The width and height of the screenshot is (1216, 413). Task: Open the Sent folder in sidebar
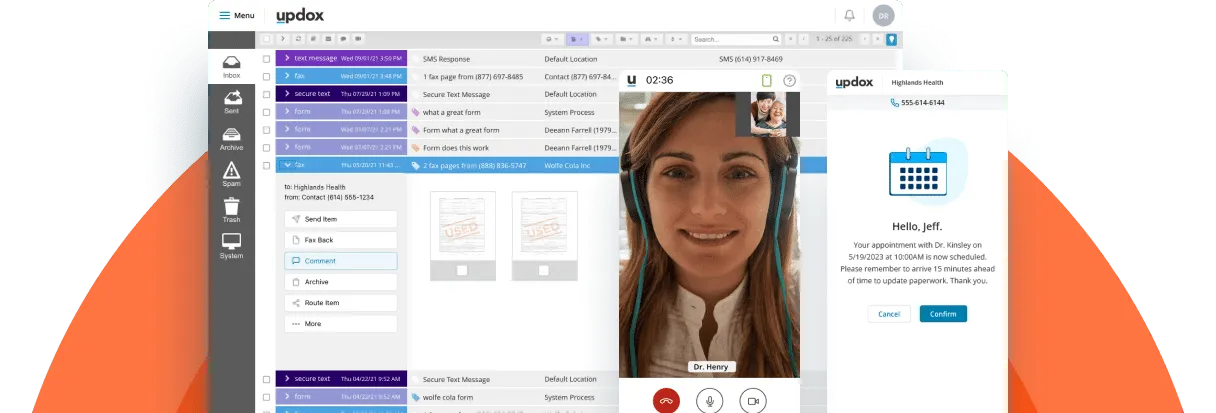(x=231, y=102)
